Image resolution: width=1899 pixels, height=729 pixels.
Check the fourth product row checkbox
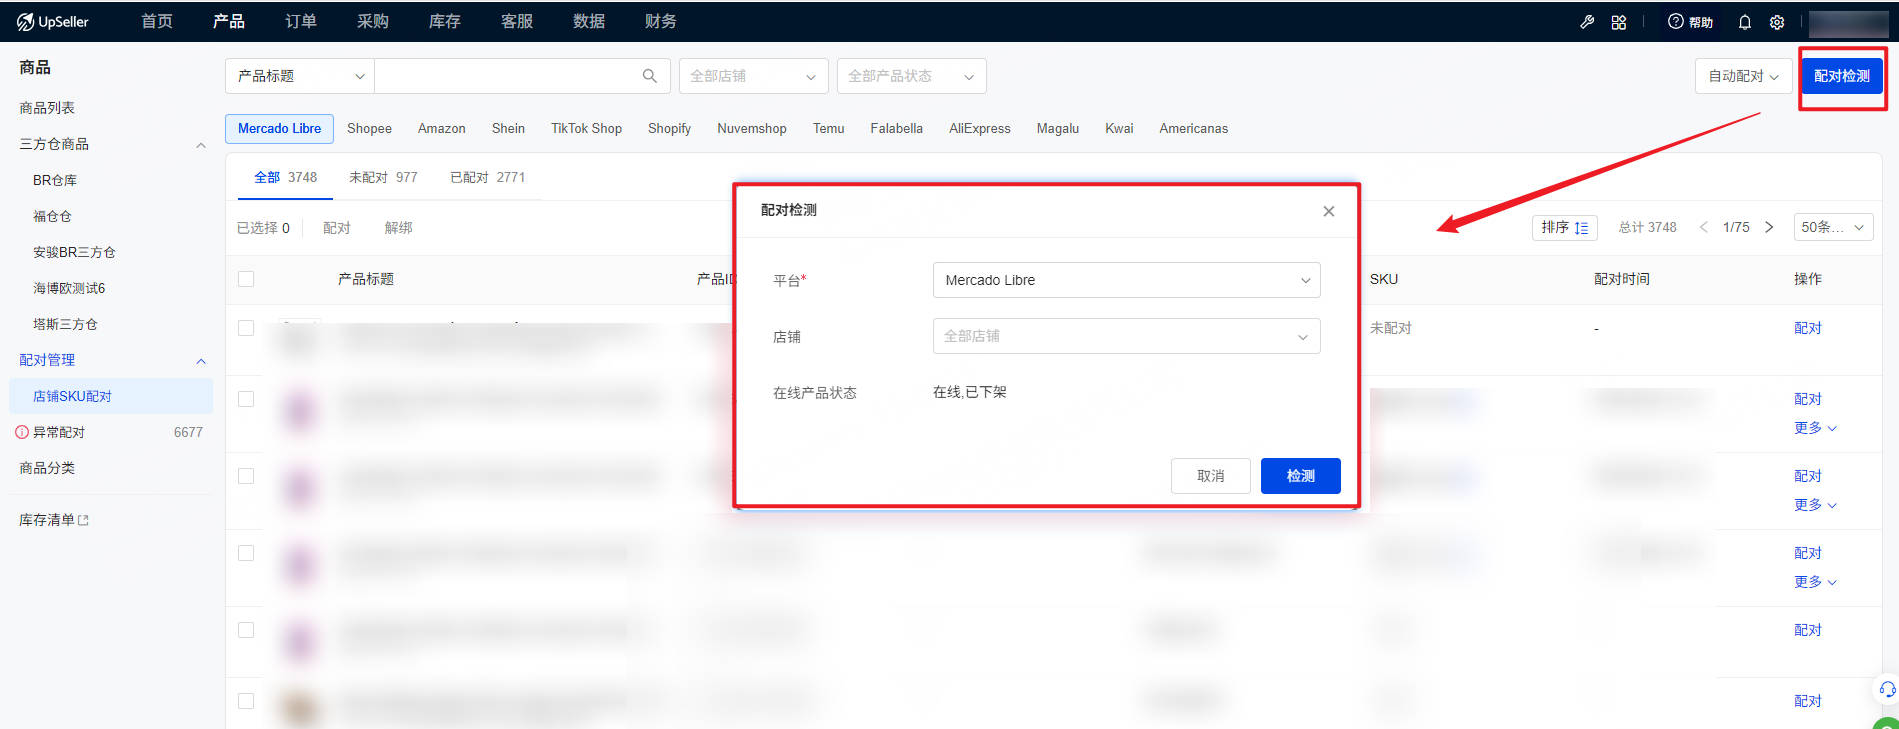(x=246, y=553)
